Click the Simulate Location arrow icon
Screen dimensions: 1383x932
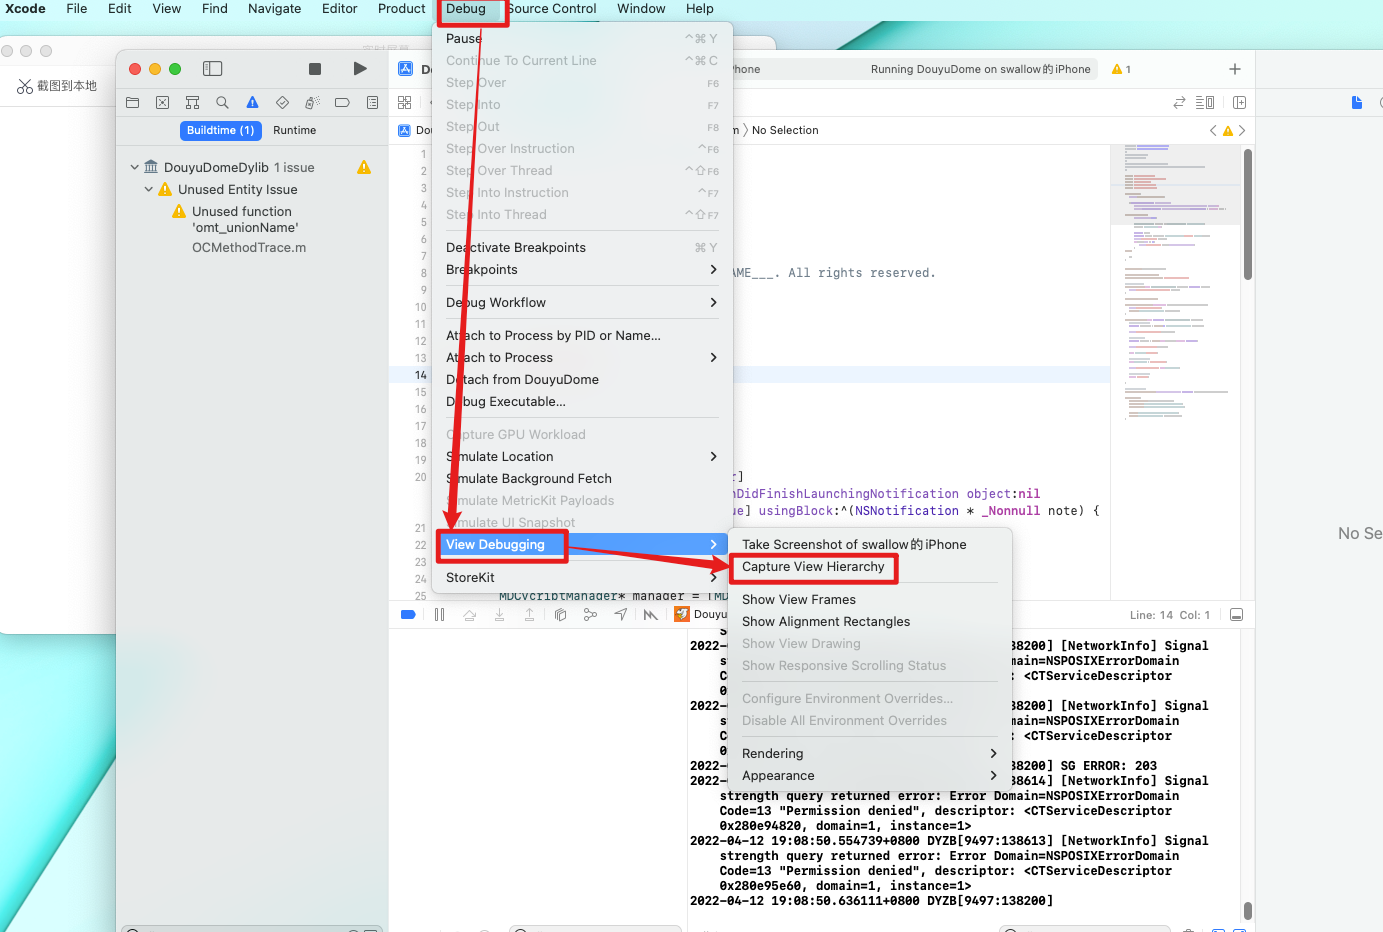[621, 614]
